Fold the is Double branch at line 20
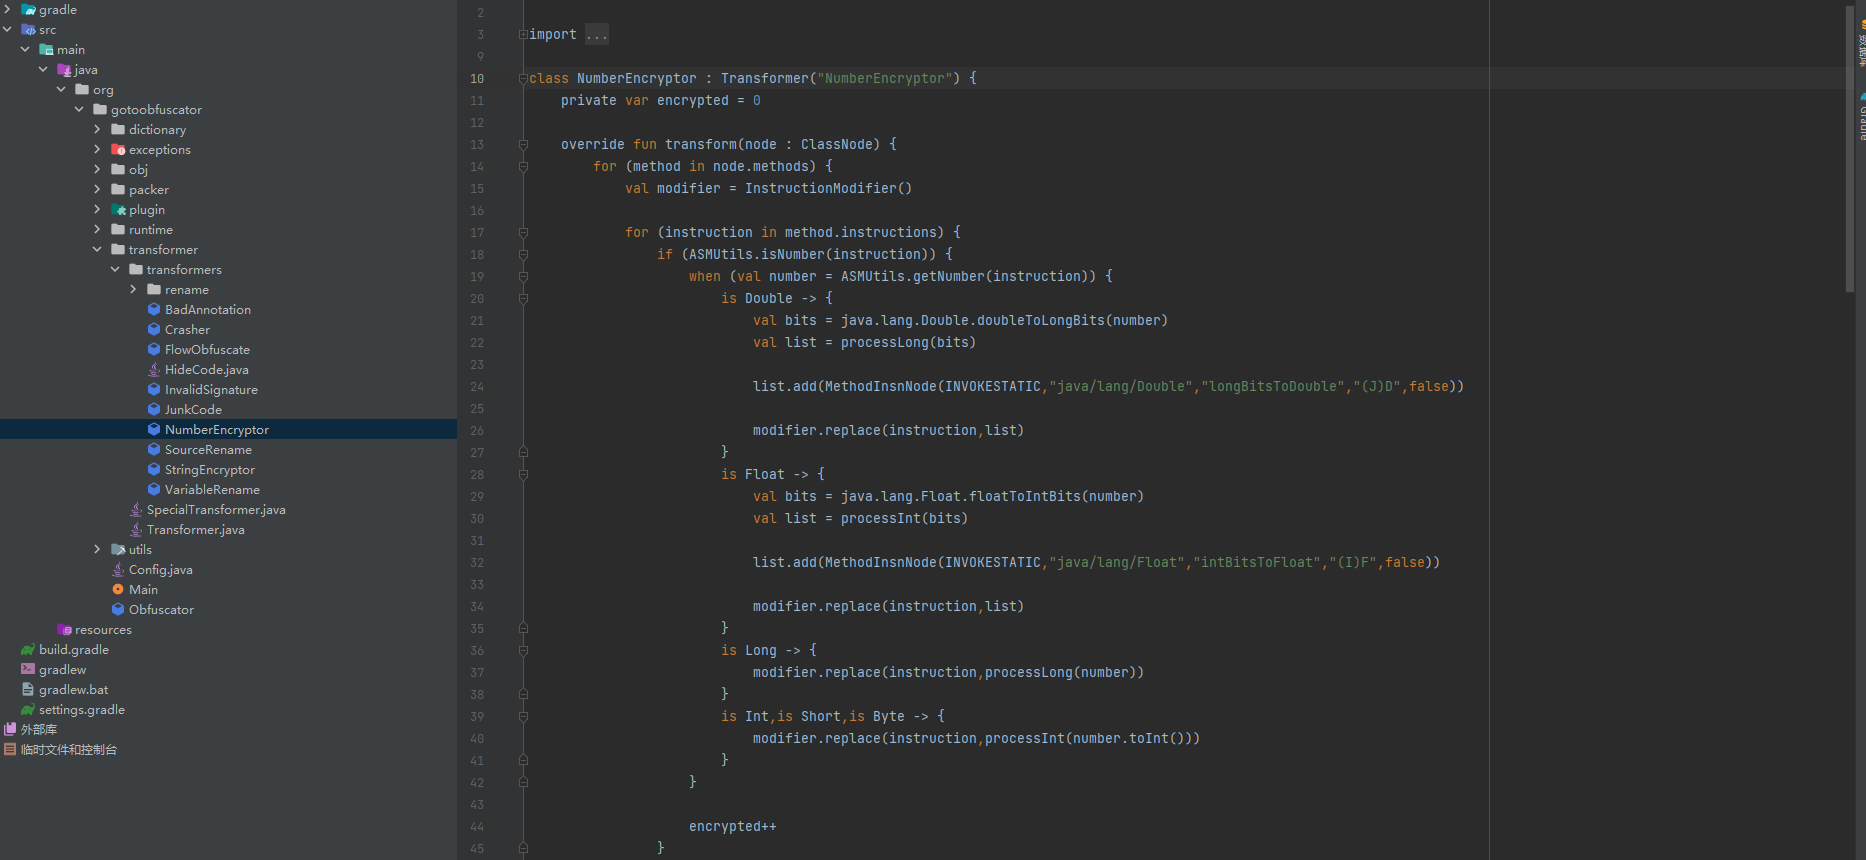Viewport: 1866px width, 860px height. click(x=523, y=298)
